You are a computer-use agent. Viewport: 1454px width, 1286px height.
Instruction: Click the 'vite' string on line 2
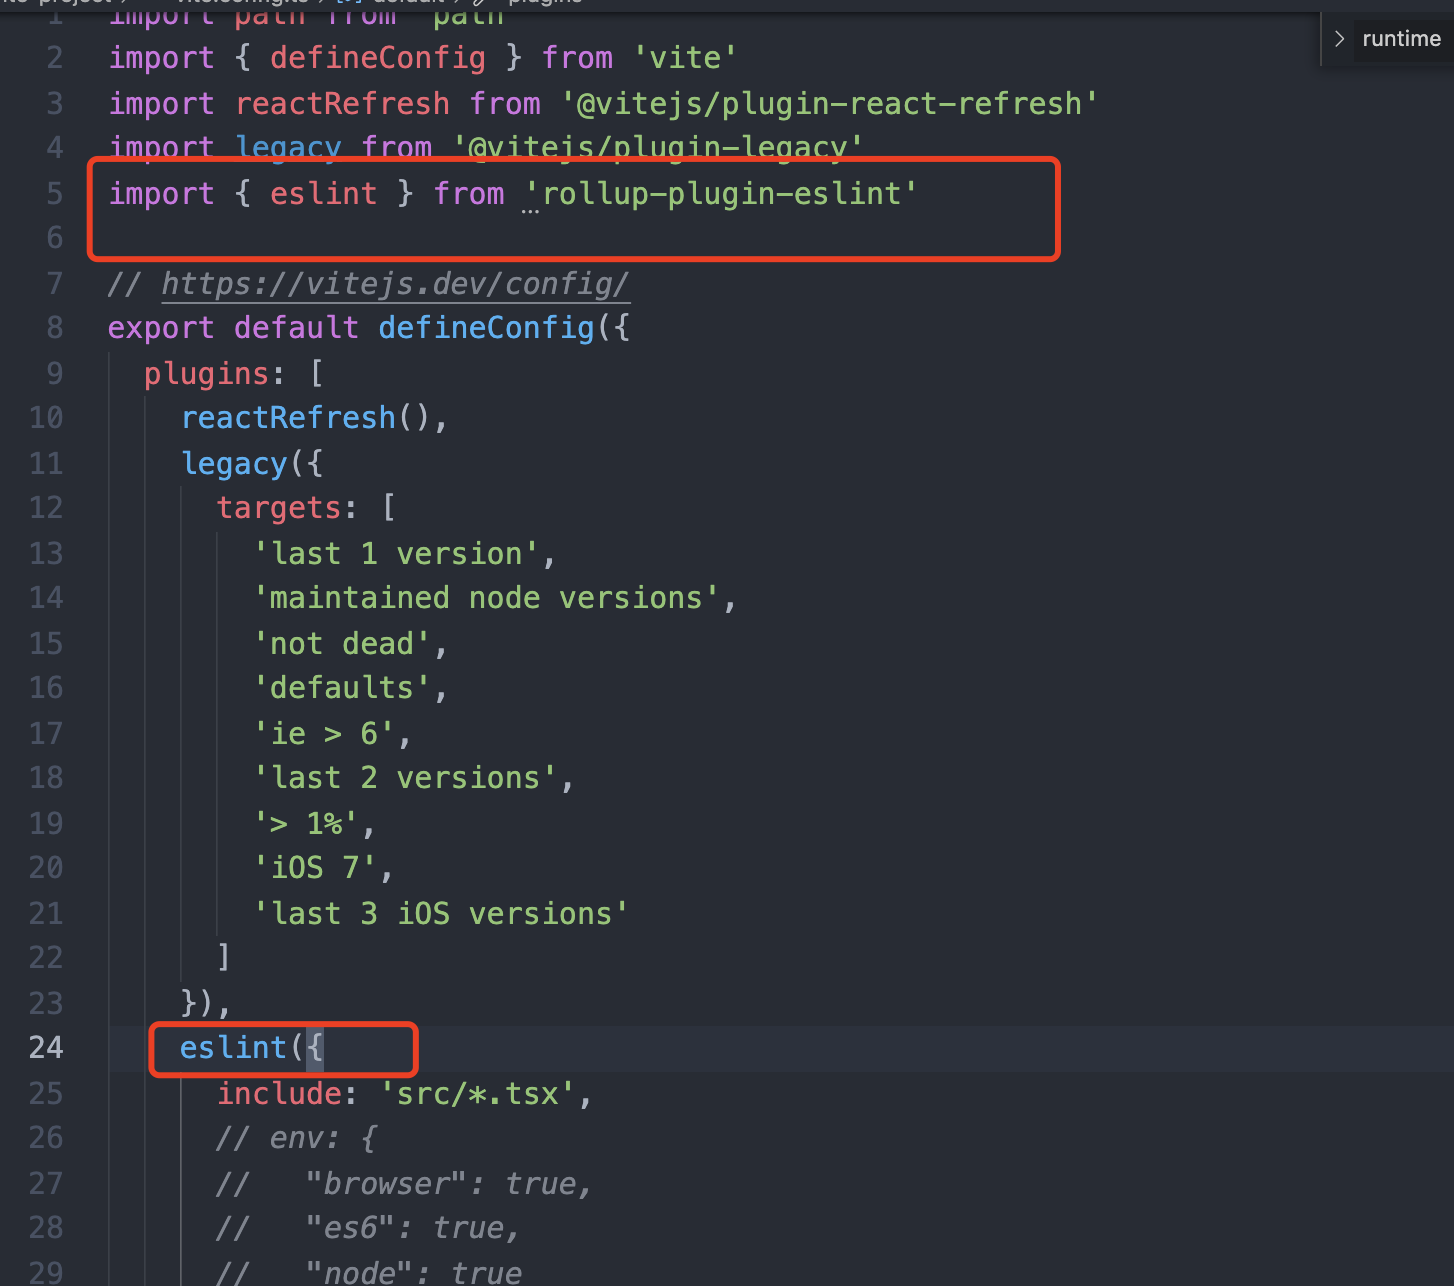[685, 57]
